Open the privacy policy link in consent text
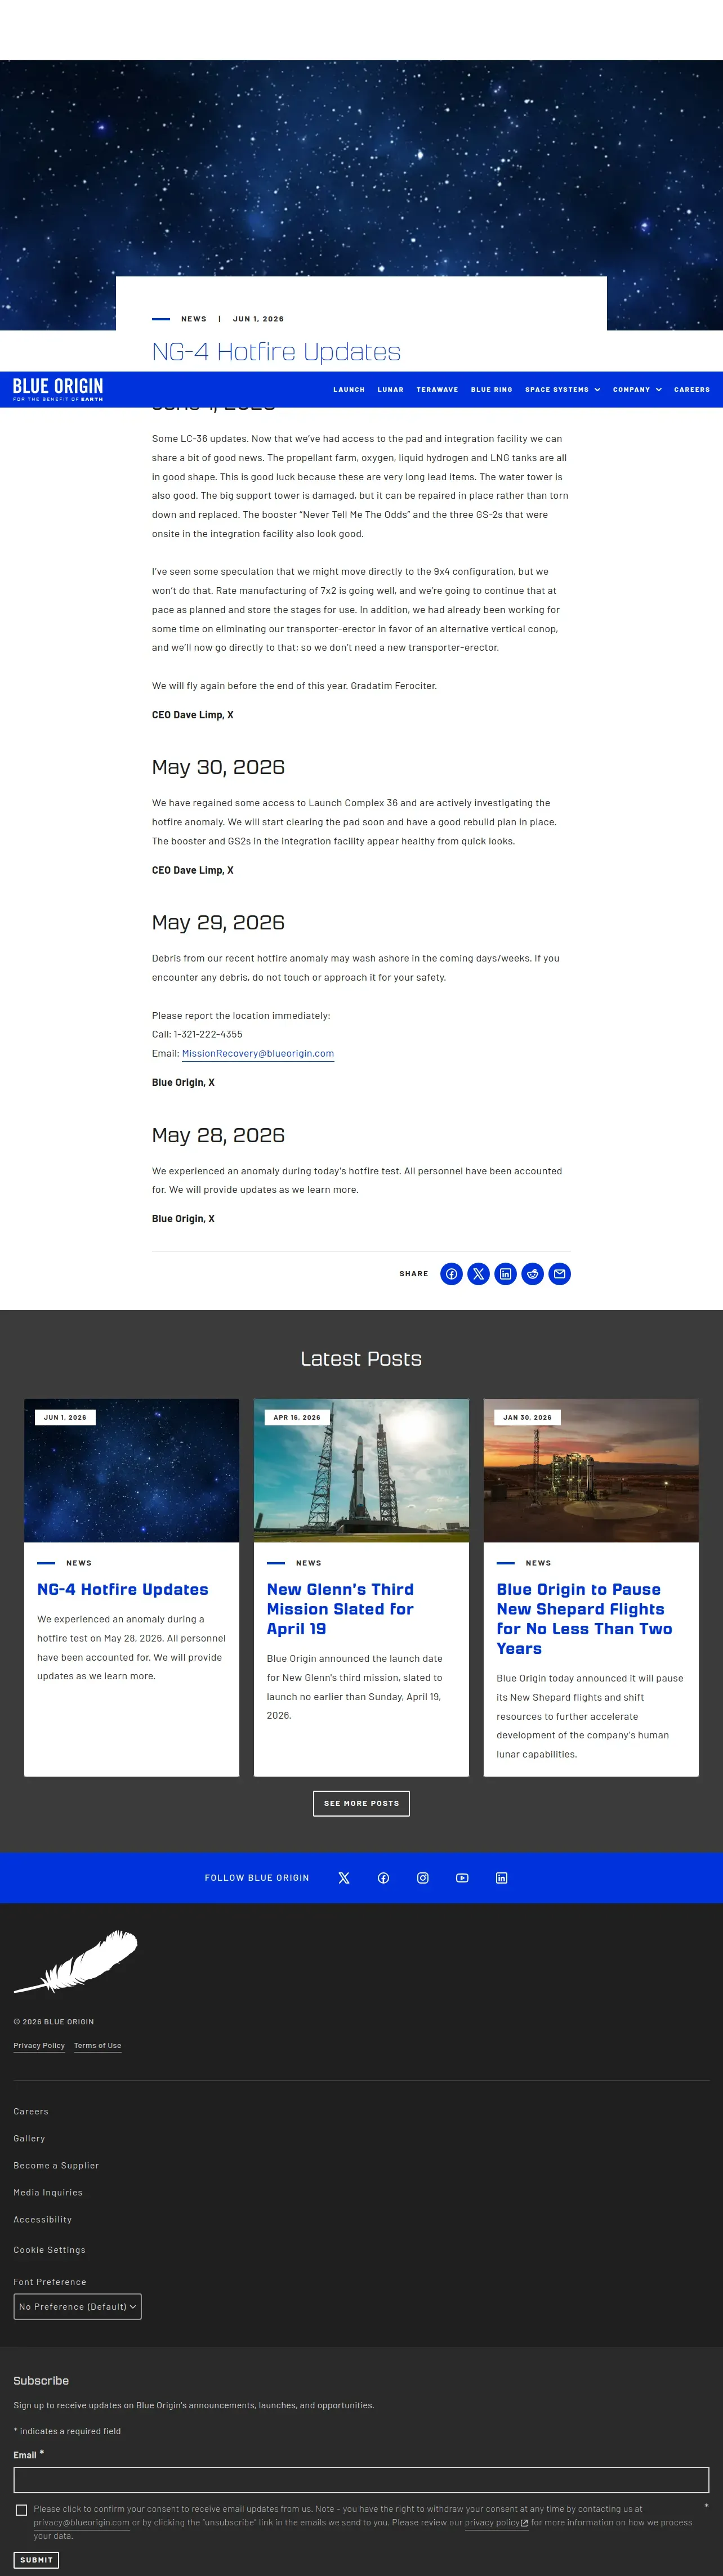The width and height of the screenshot is (723, 2576). coord(496,2522)
